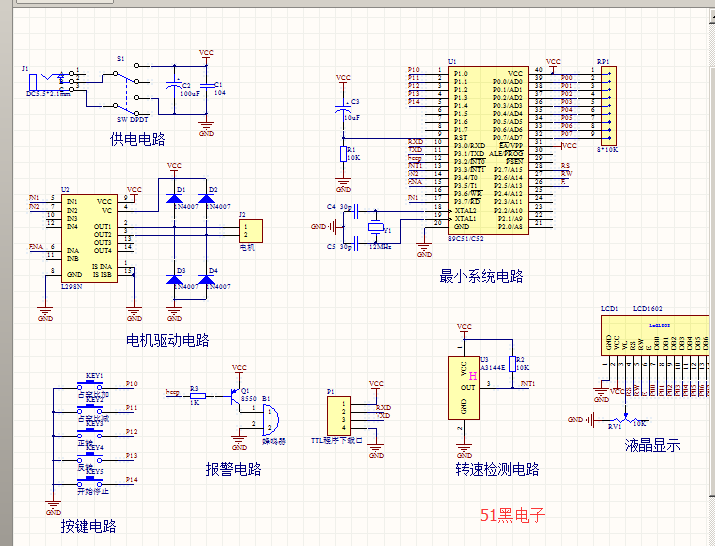Click the '8*10K' label below RP1
The height and width of the screenshot is (546, 715).
tap(607, 150)
